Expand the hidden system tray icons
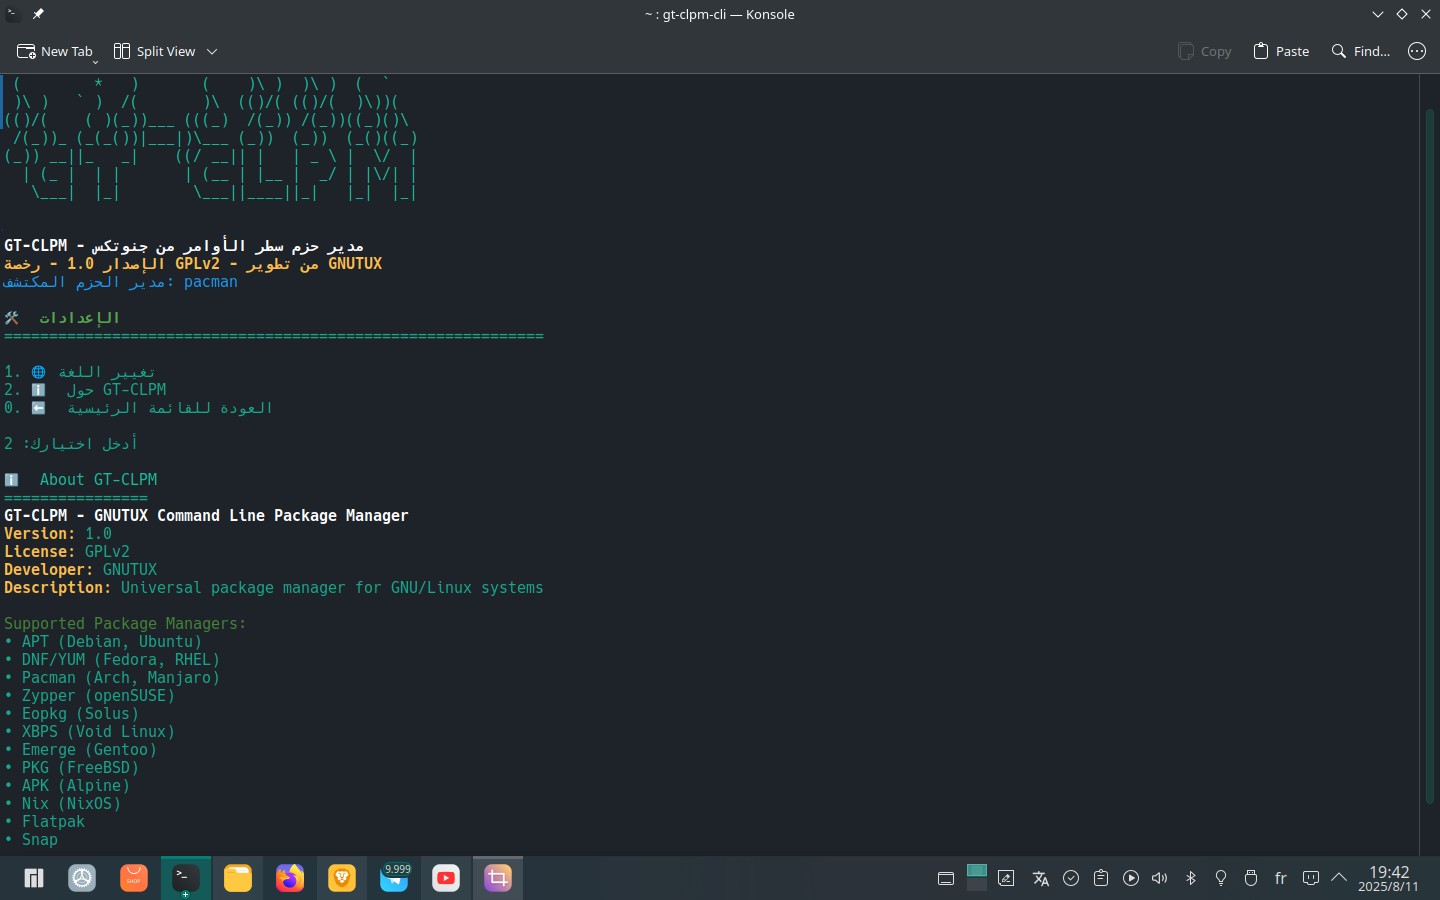The image size is (1440, 900). (1339, 878)
